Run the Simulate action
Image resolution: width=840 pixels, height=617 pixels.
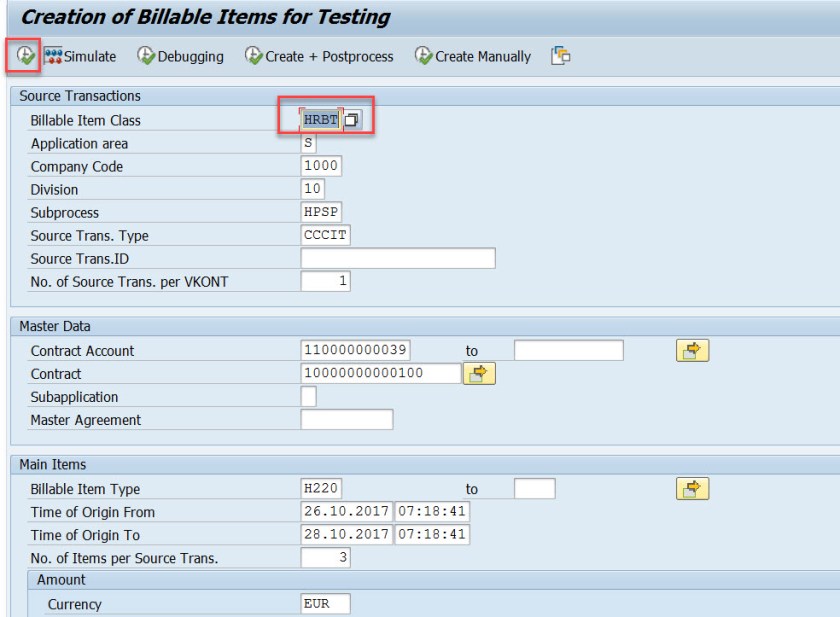80,56
